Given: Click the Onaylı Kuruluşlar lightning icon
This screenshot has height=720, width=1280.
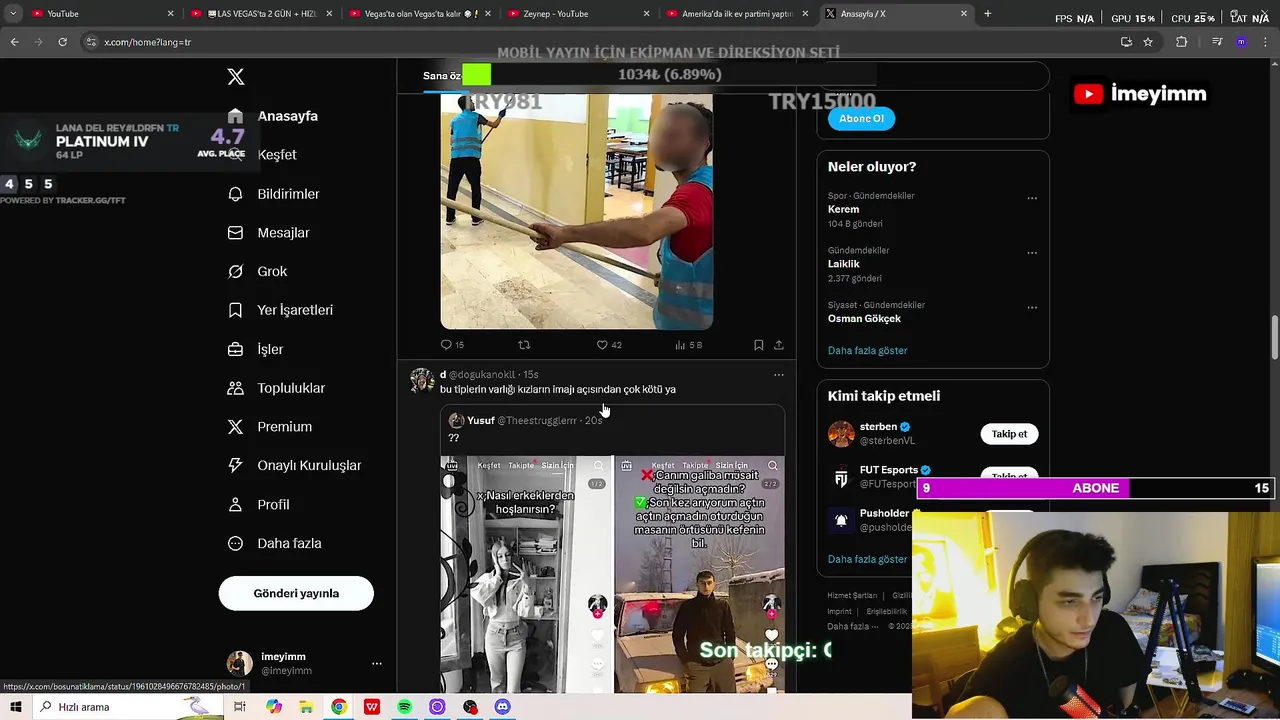Looking at the screenshot, I should (236, 465).
